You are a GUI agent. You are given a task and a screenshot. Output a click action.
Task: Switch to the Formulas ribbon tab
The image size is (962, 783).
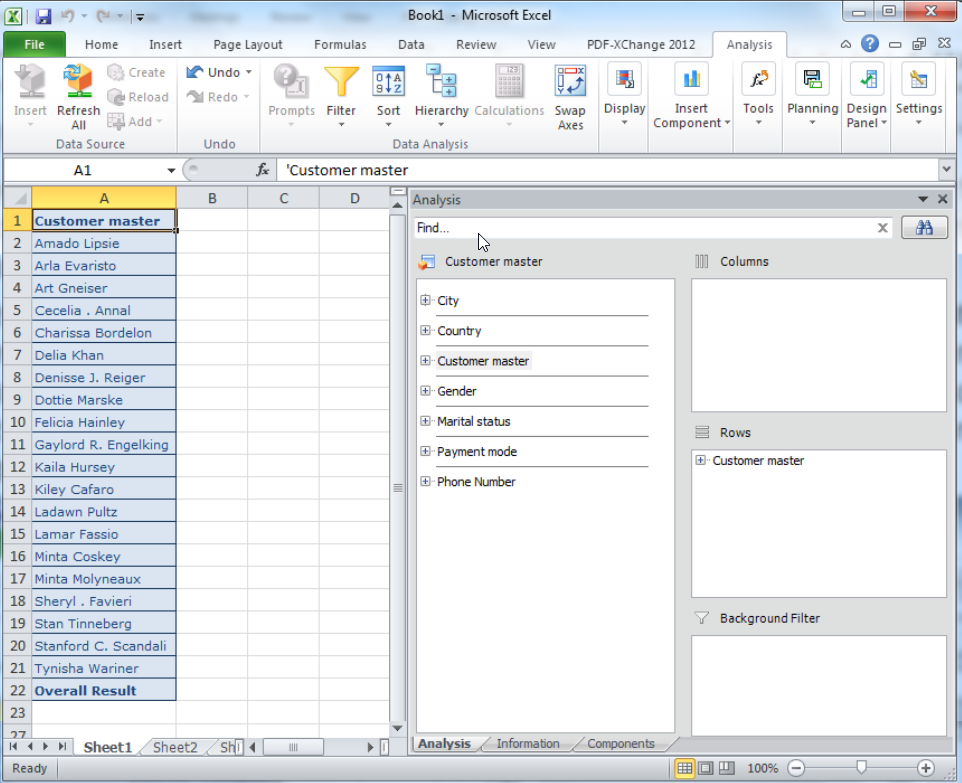[340, 44]
